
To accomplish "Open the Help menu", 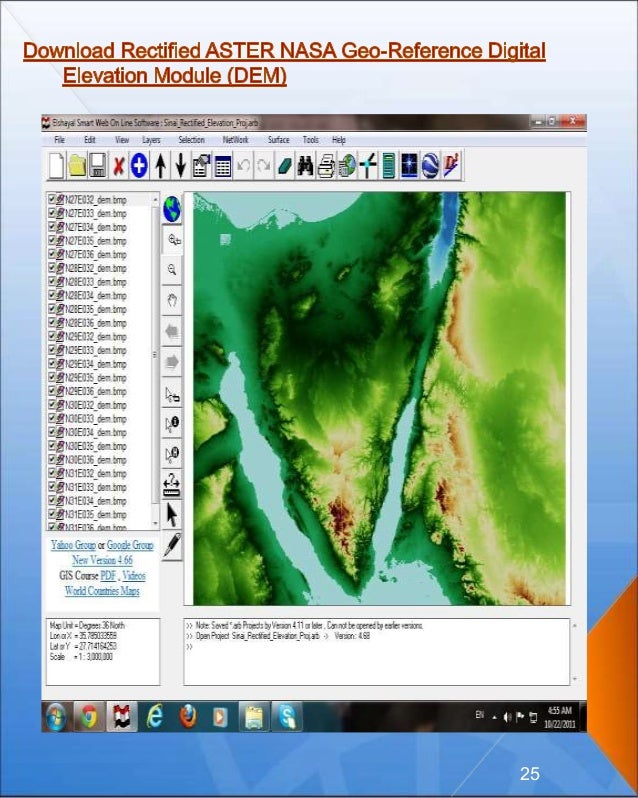I will pyautogui.click(x=339, y=139).
